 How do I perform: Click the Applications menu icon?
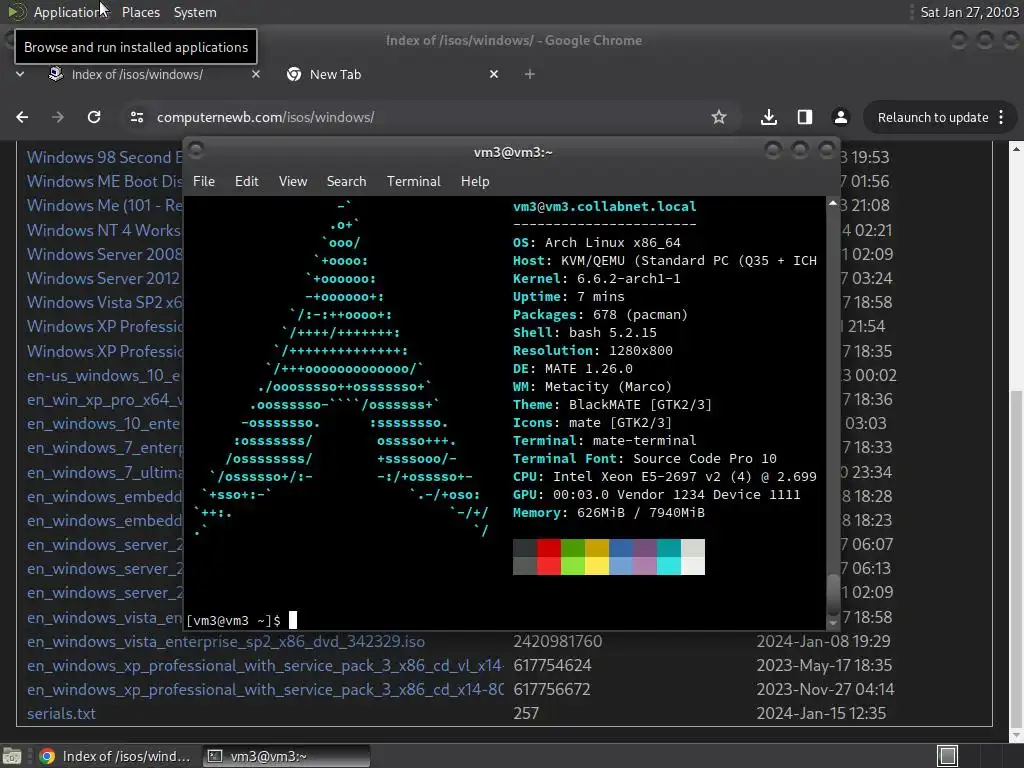(x=17, y=12)
